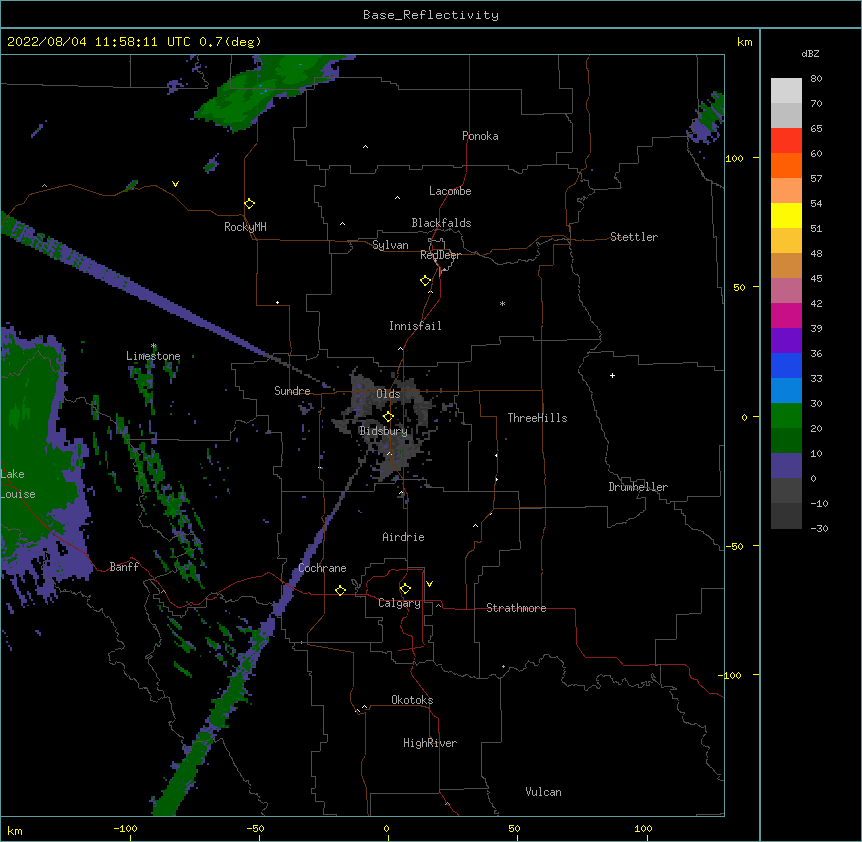Click the Sylvan label

click(390, 245)
